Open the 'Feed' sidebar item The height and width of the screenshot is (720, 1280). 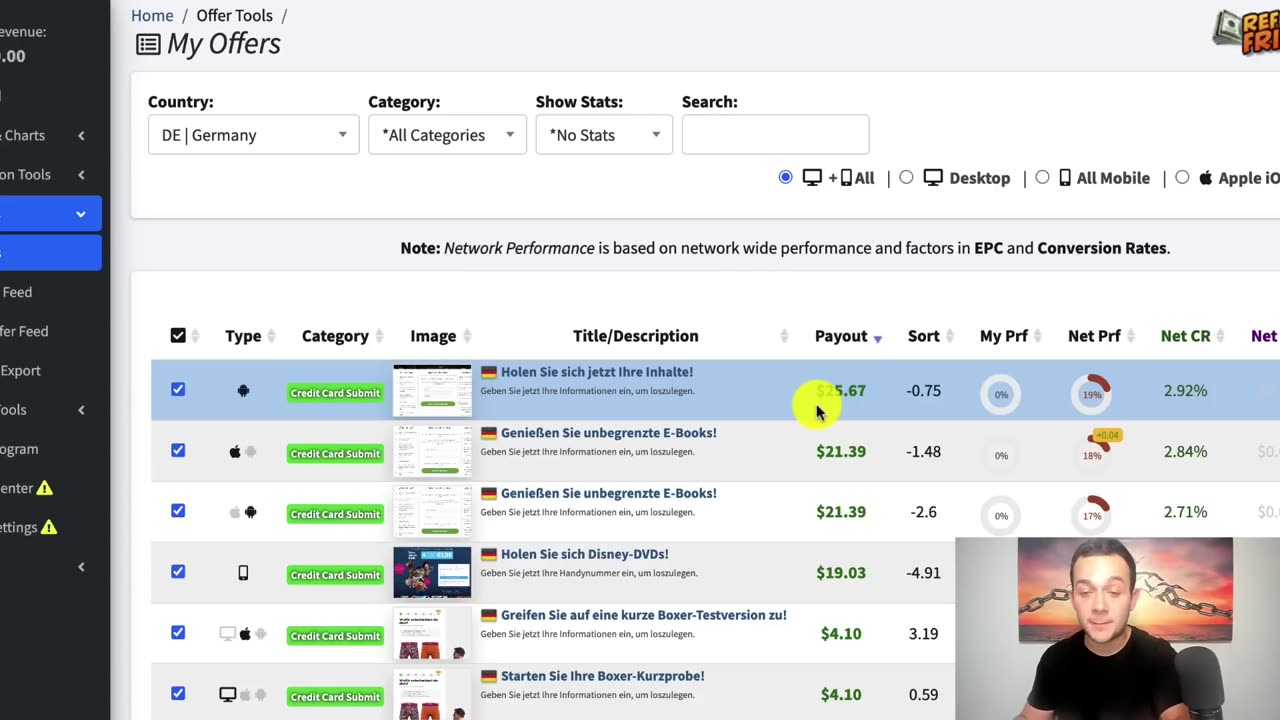[x=17, y=292]
